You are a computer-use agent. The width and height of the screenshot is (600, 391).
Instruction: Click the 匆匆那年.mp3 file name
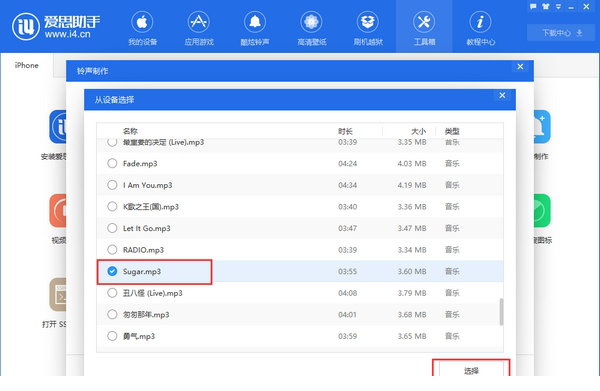[146, 315]
